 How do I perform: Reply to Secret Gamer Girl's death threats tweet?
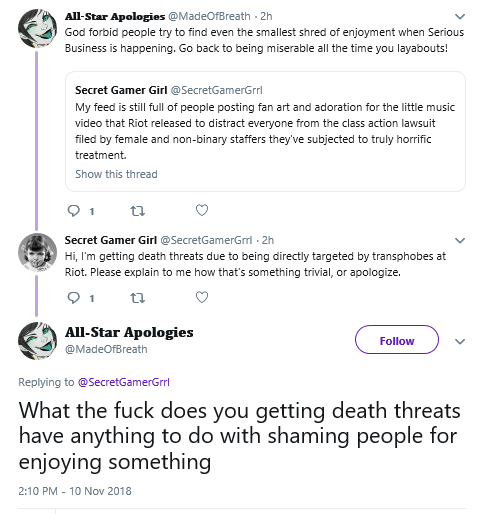point(74,298)
